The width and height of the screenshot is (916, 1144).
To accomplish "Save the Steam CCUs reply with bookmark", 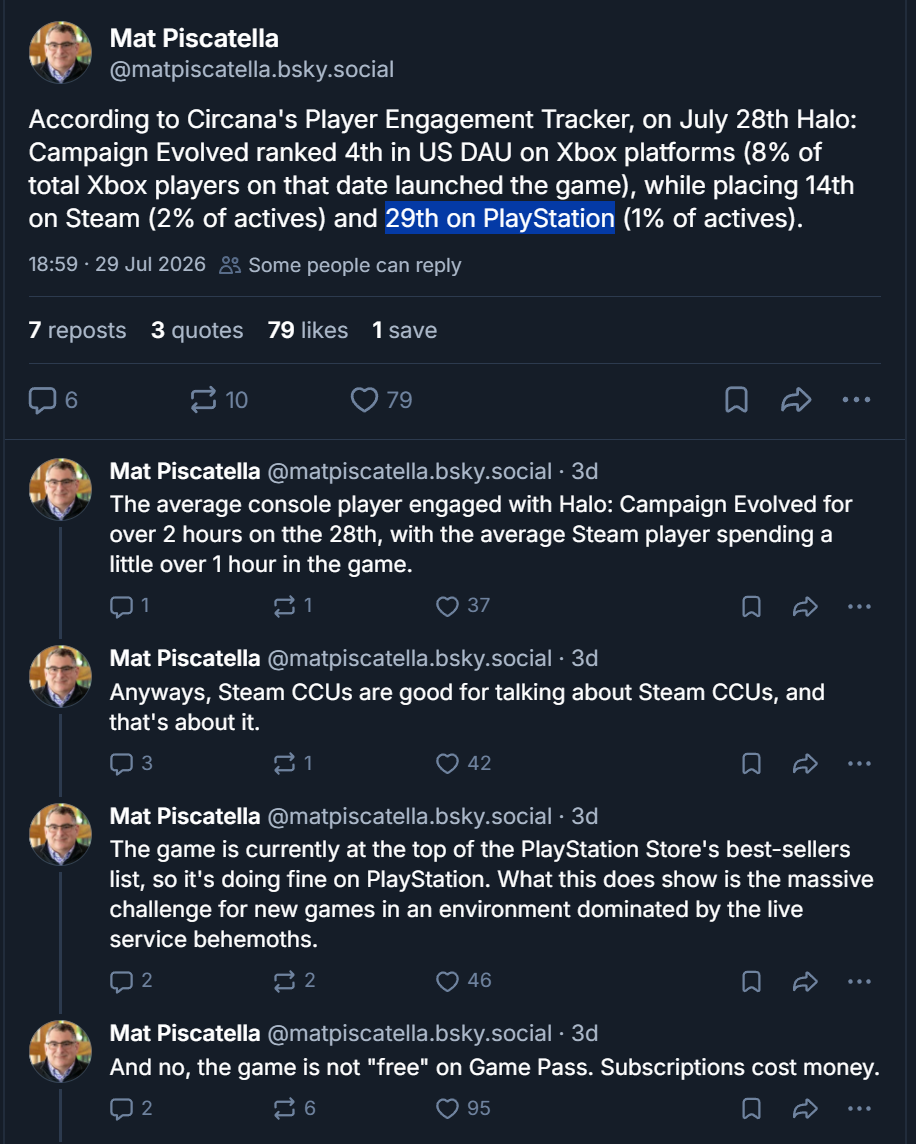I will coord(751,763).
